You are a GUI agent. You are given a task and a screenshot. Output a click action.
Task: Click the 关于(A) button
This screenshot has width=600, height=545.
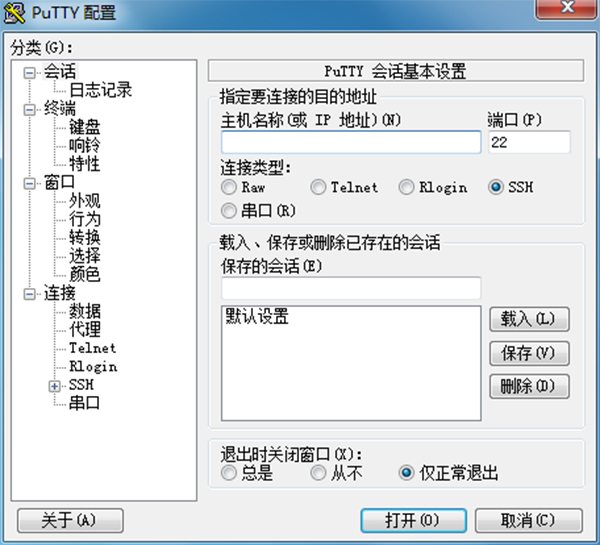pos(70,521)
